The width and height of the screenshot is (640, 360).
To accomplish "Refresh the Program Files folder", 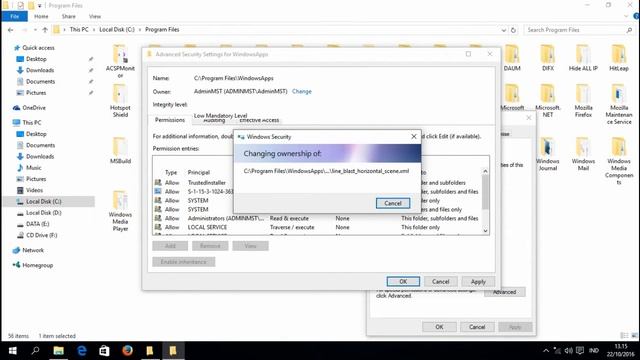I will click(513, 30).
